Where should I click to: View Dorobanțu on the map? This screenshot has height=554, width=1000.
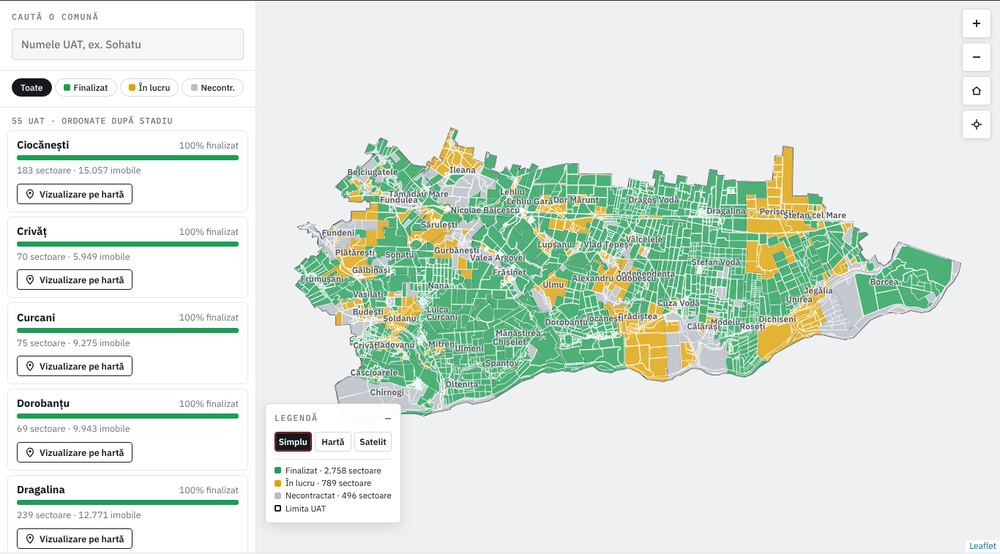tap(75, 453)
